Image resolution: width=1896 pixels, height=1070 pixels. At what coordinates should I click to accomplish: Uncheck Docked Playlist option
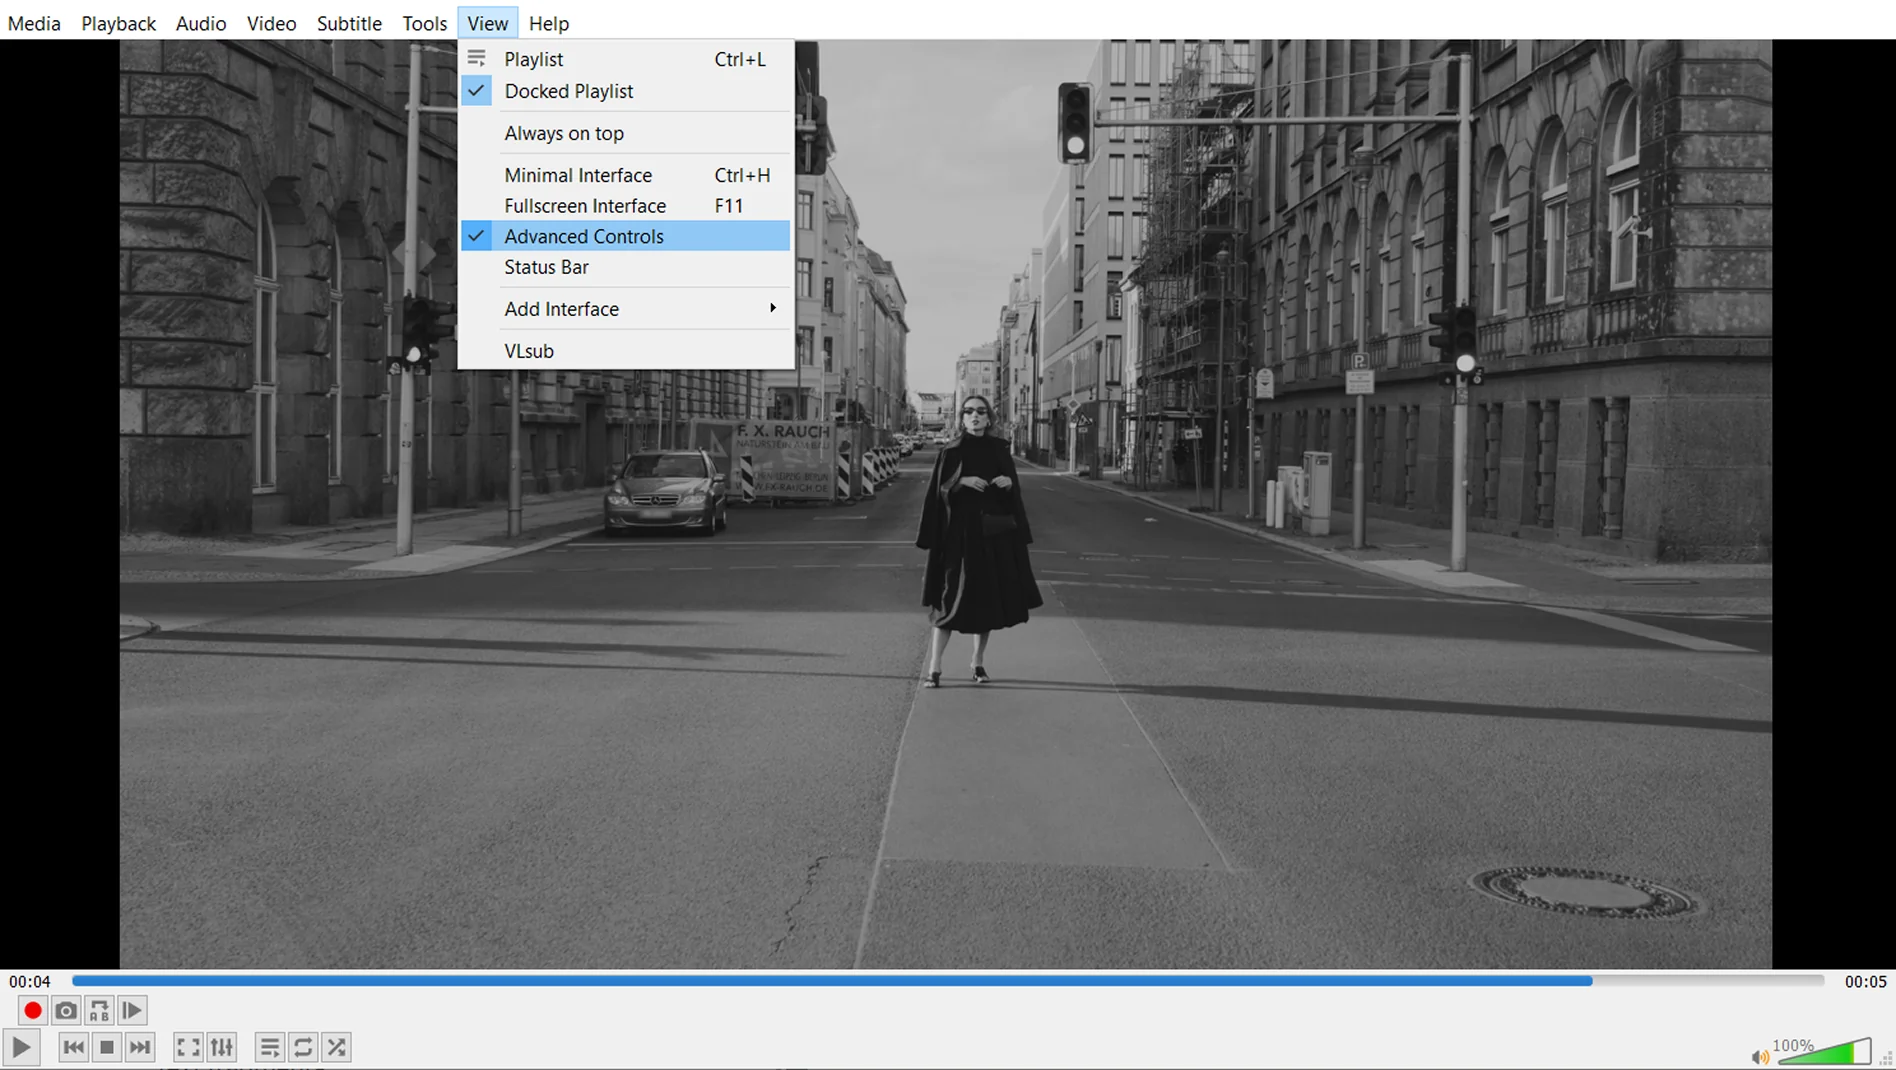[568, 91]
